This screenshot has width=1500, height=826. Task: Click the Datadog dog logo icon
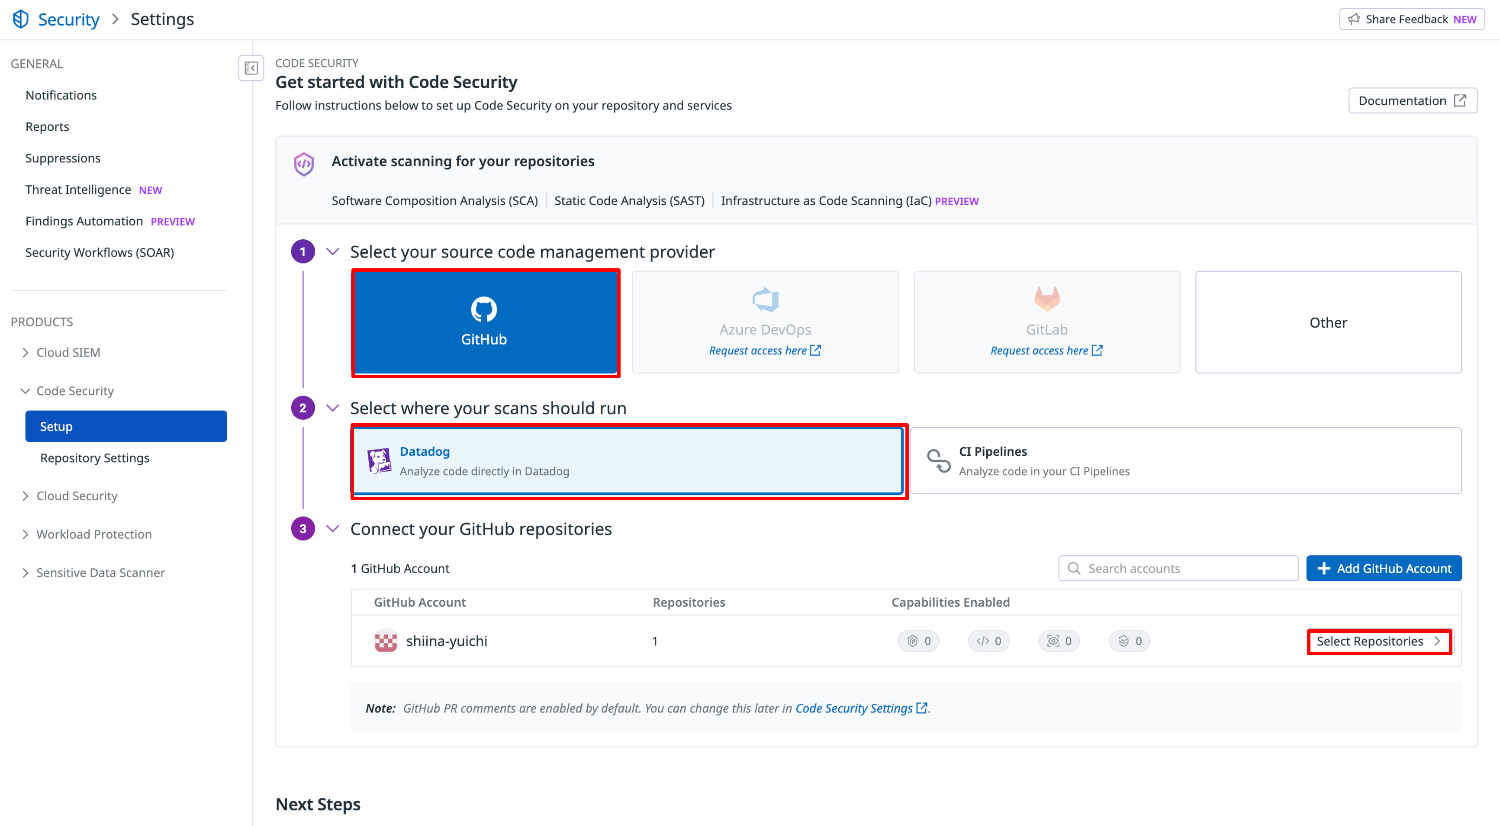point(379,460)
